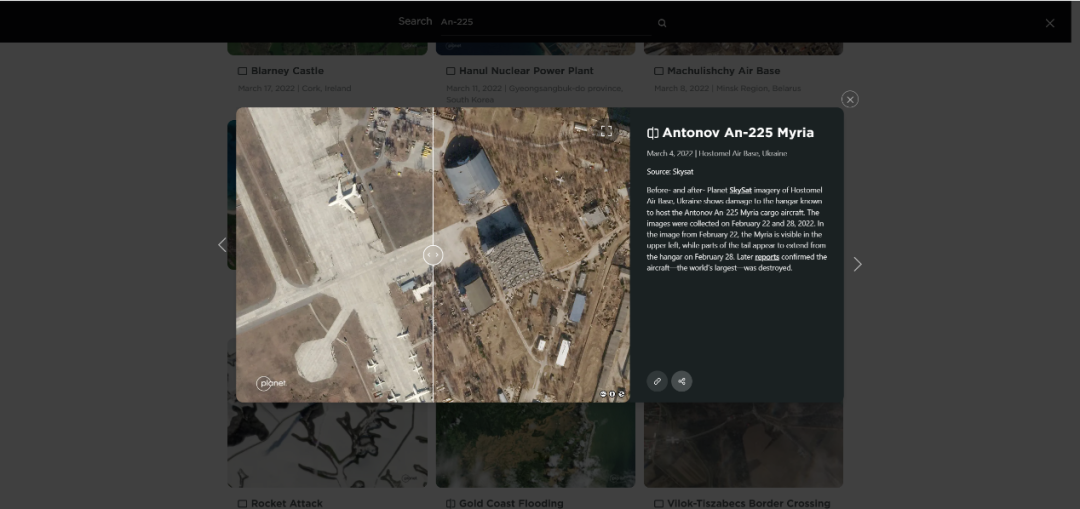Screen dimensions: 1080x509
Task: Click the share icon button
Action: pyautogui.click(x=682, y=381)
